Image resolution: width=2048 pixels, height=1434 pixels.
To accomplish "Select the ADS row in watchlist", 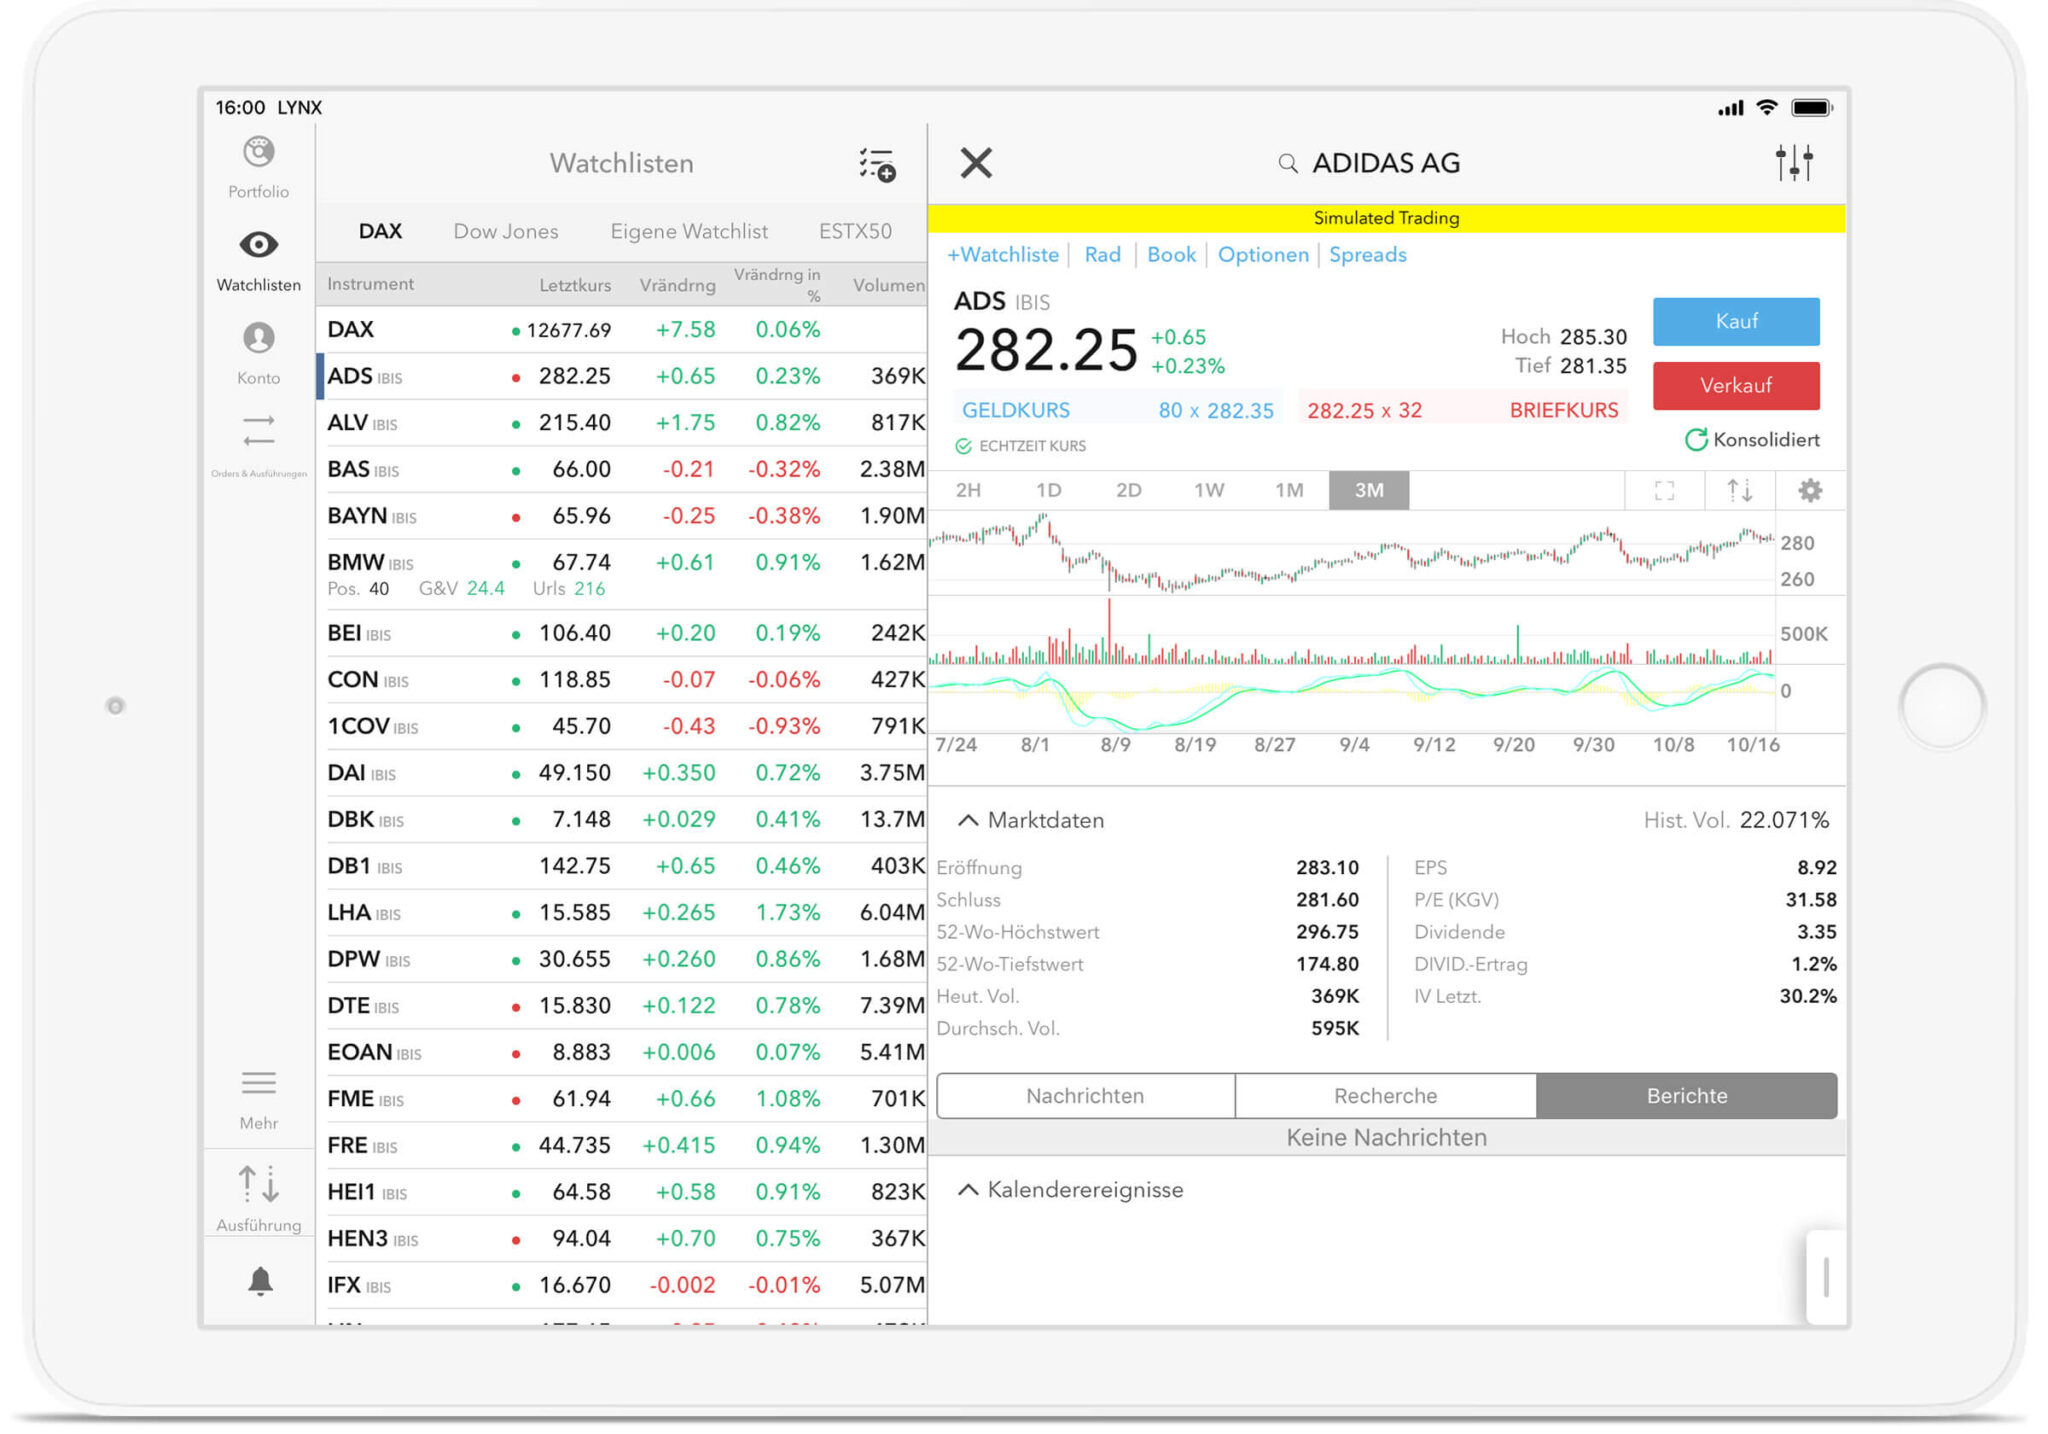I will [x=622, y=376].
